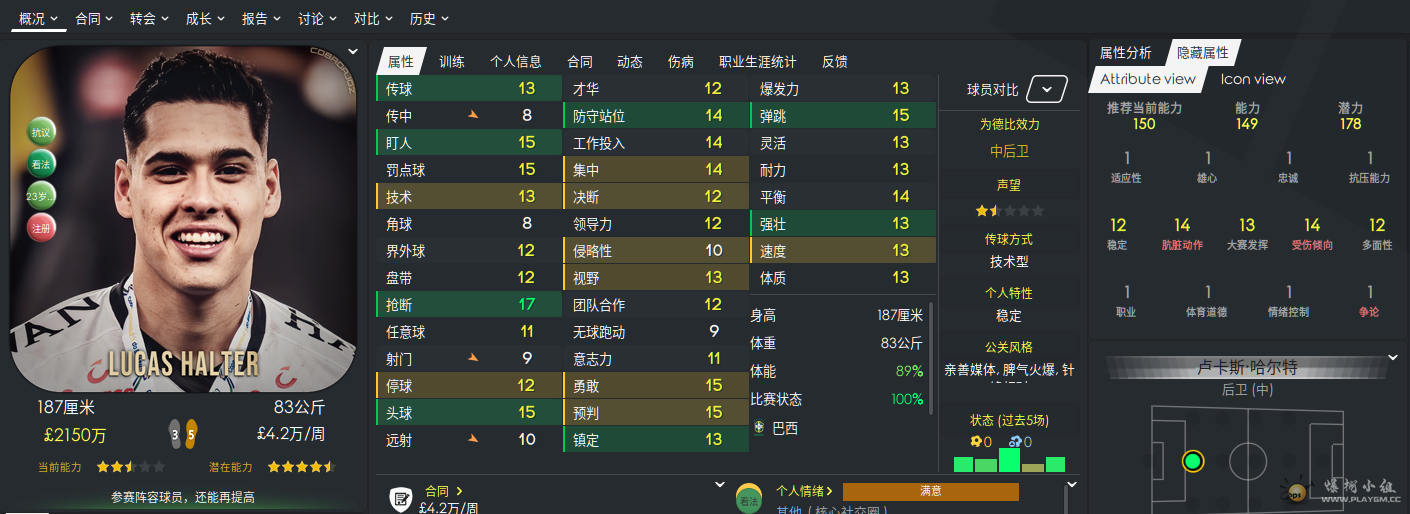The image size is (1410, 514).
Task: Click the green 看法 badge on the photo
Action: point(41,163)
